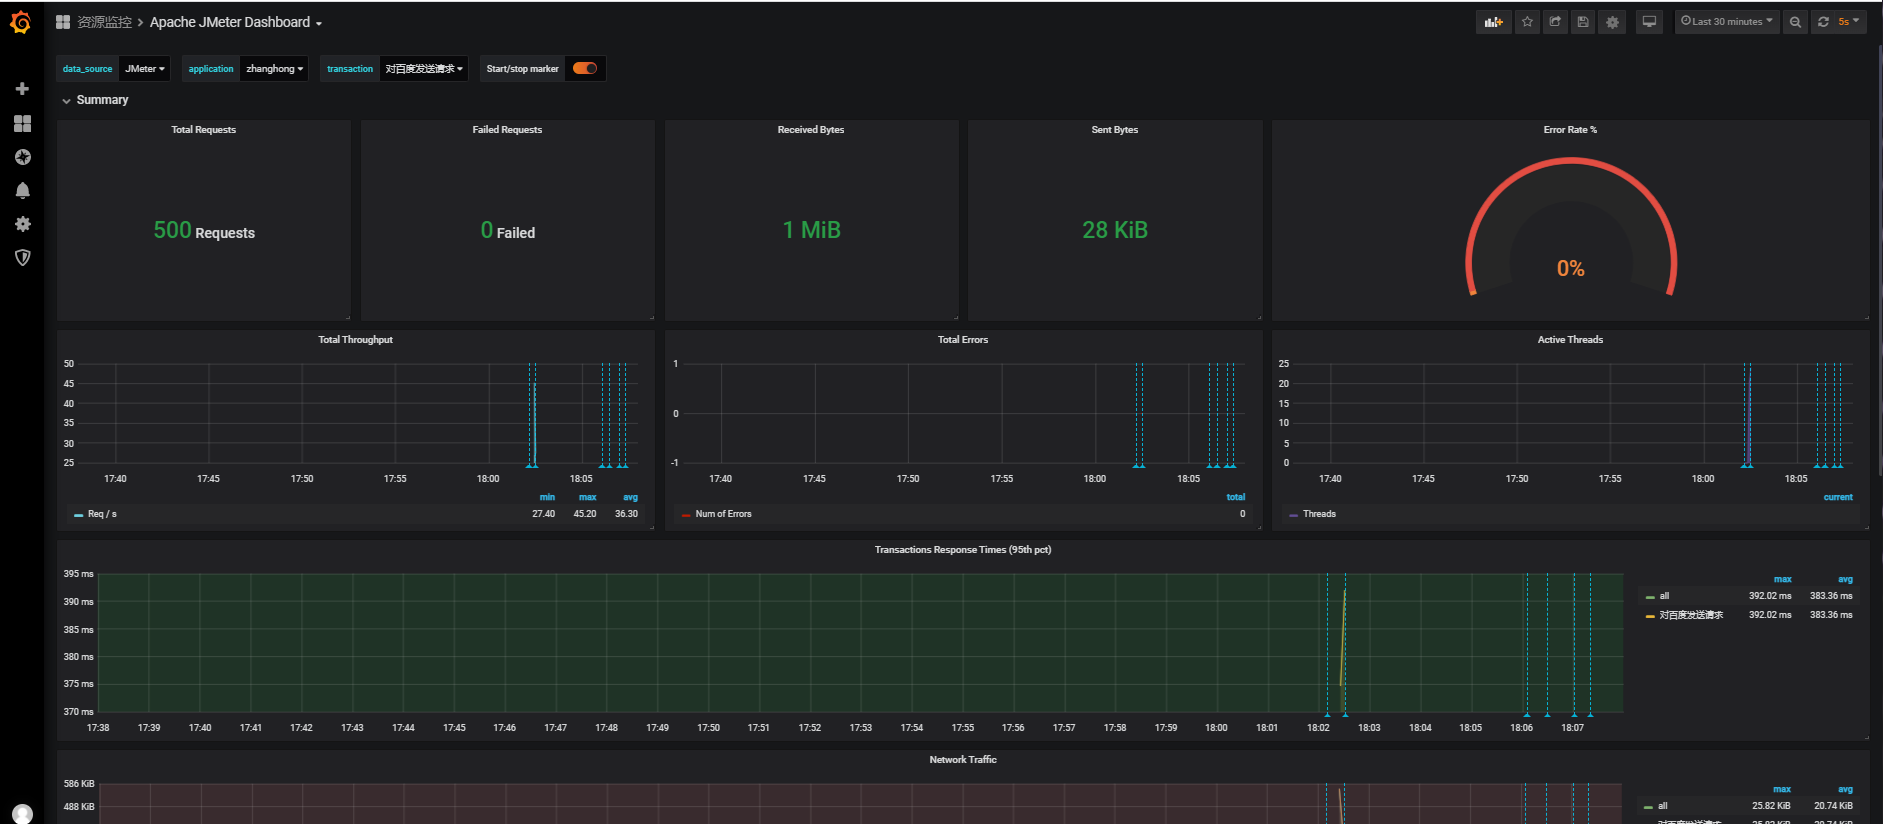Open the Transactions Response Times panel title menu
This screenshot has height=824, width=1883.
[963, 550]
